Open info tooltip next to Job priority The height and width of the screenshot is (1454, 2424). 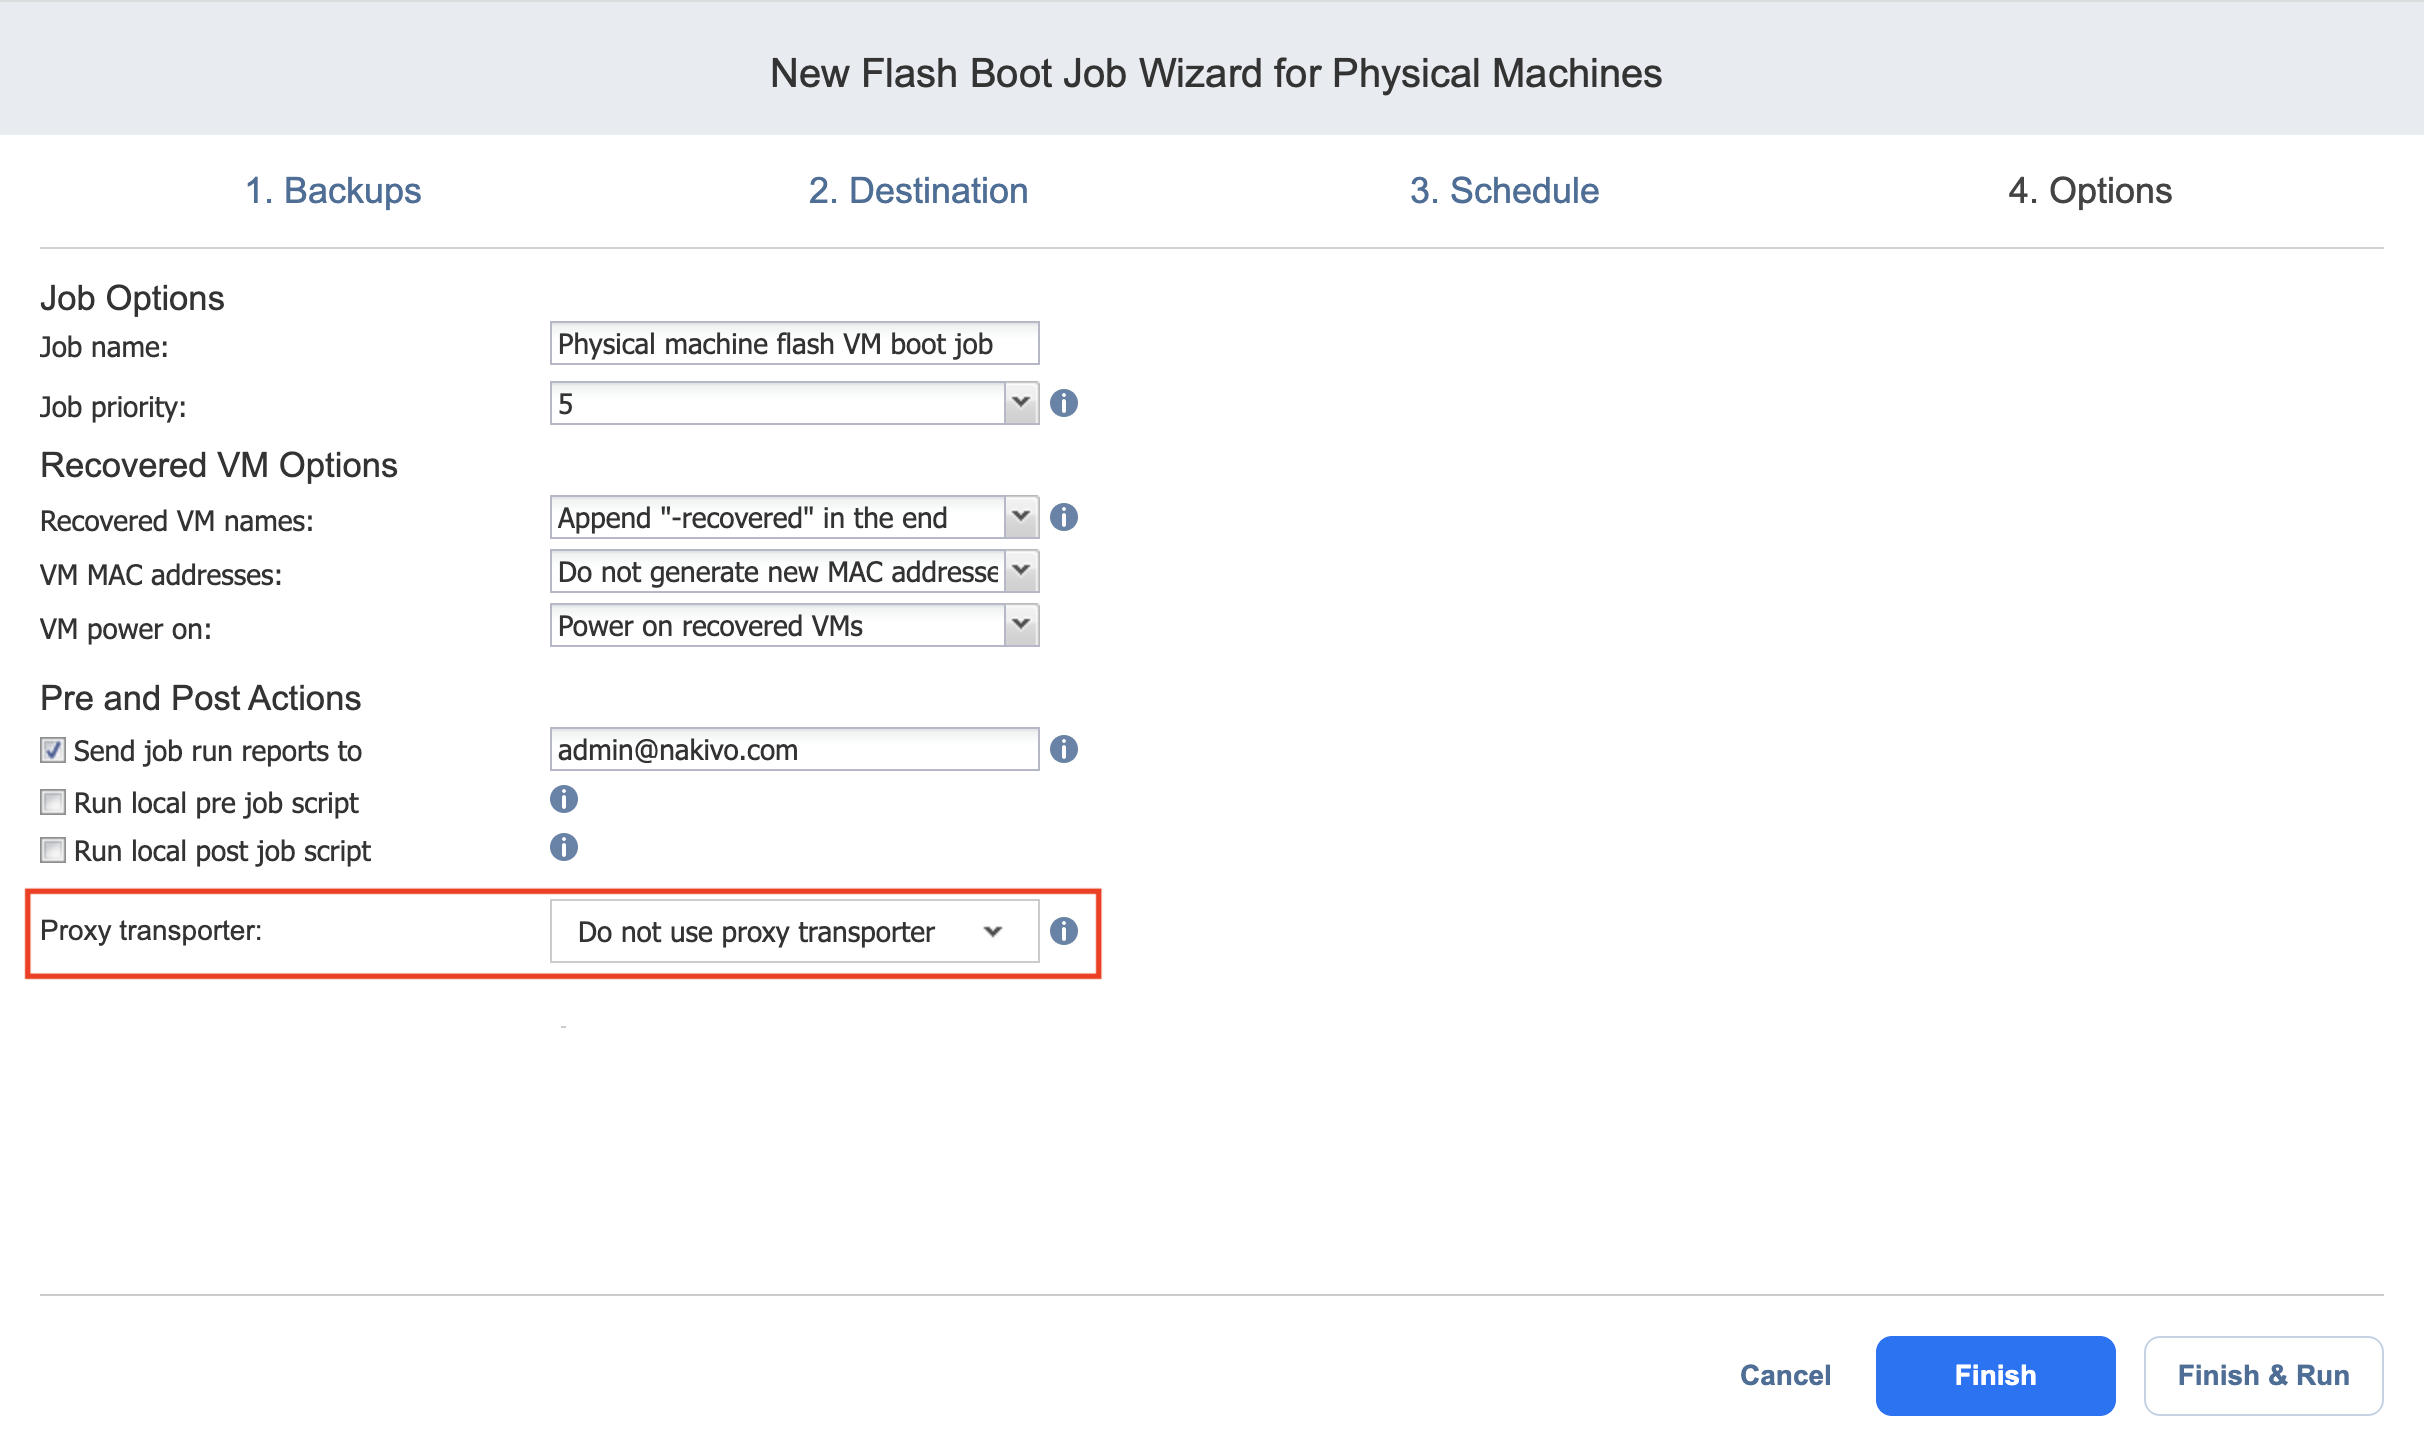pyautogui.click(x=1064, y=403)
